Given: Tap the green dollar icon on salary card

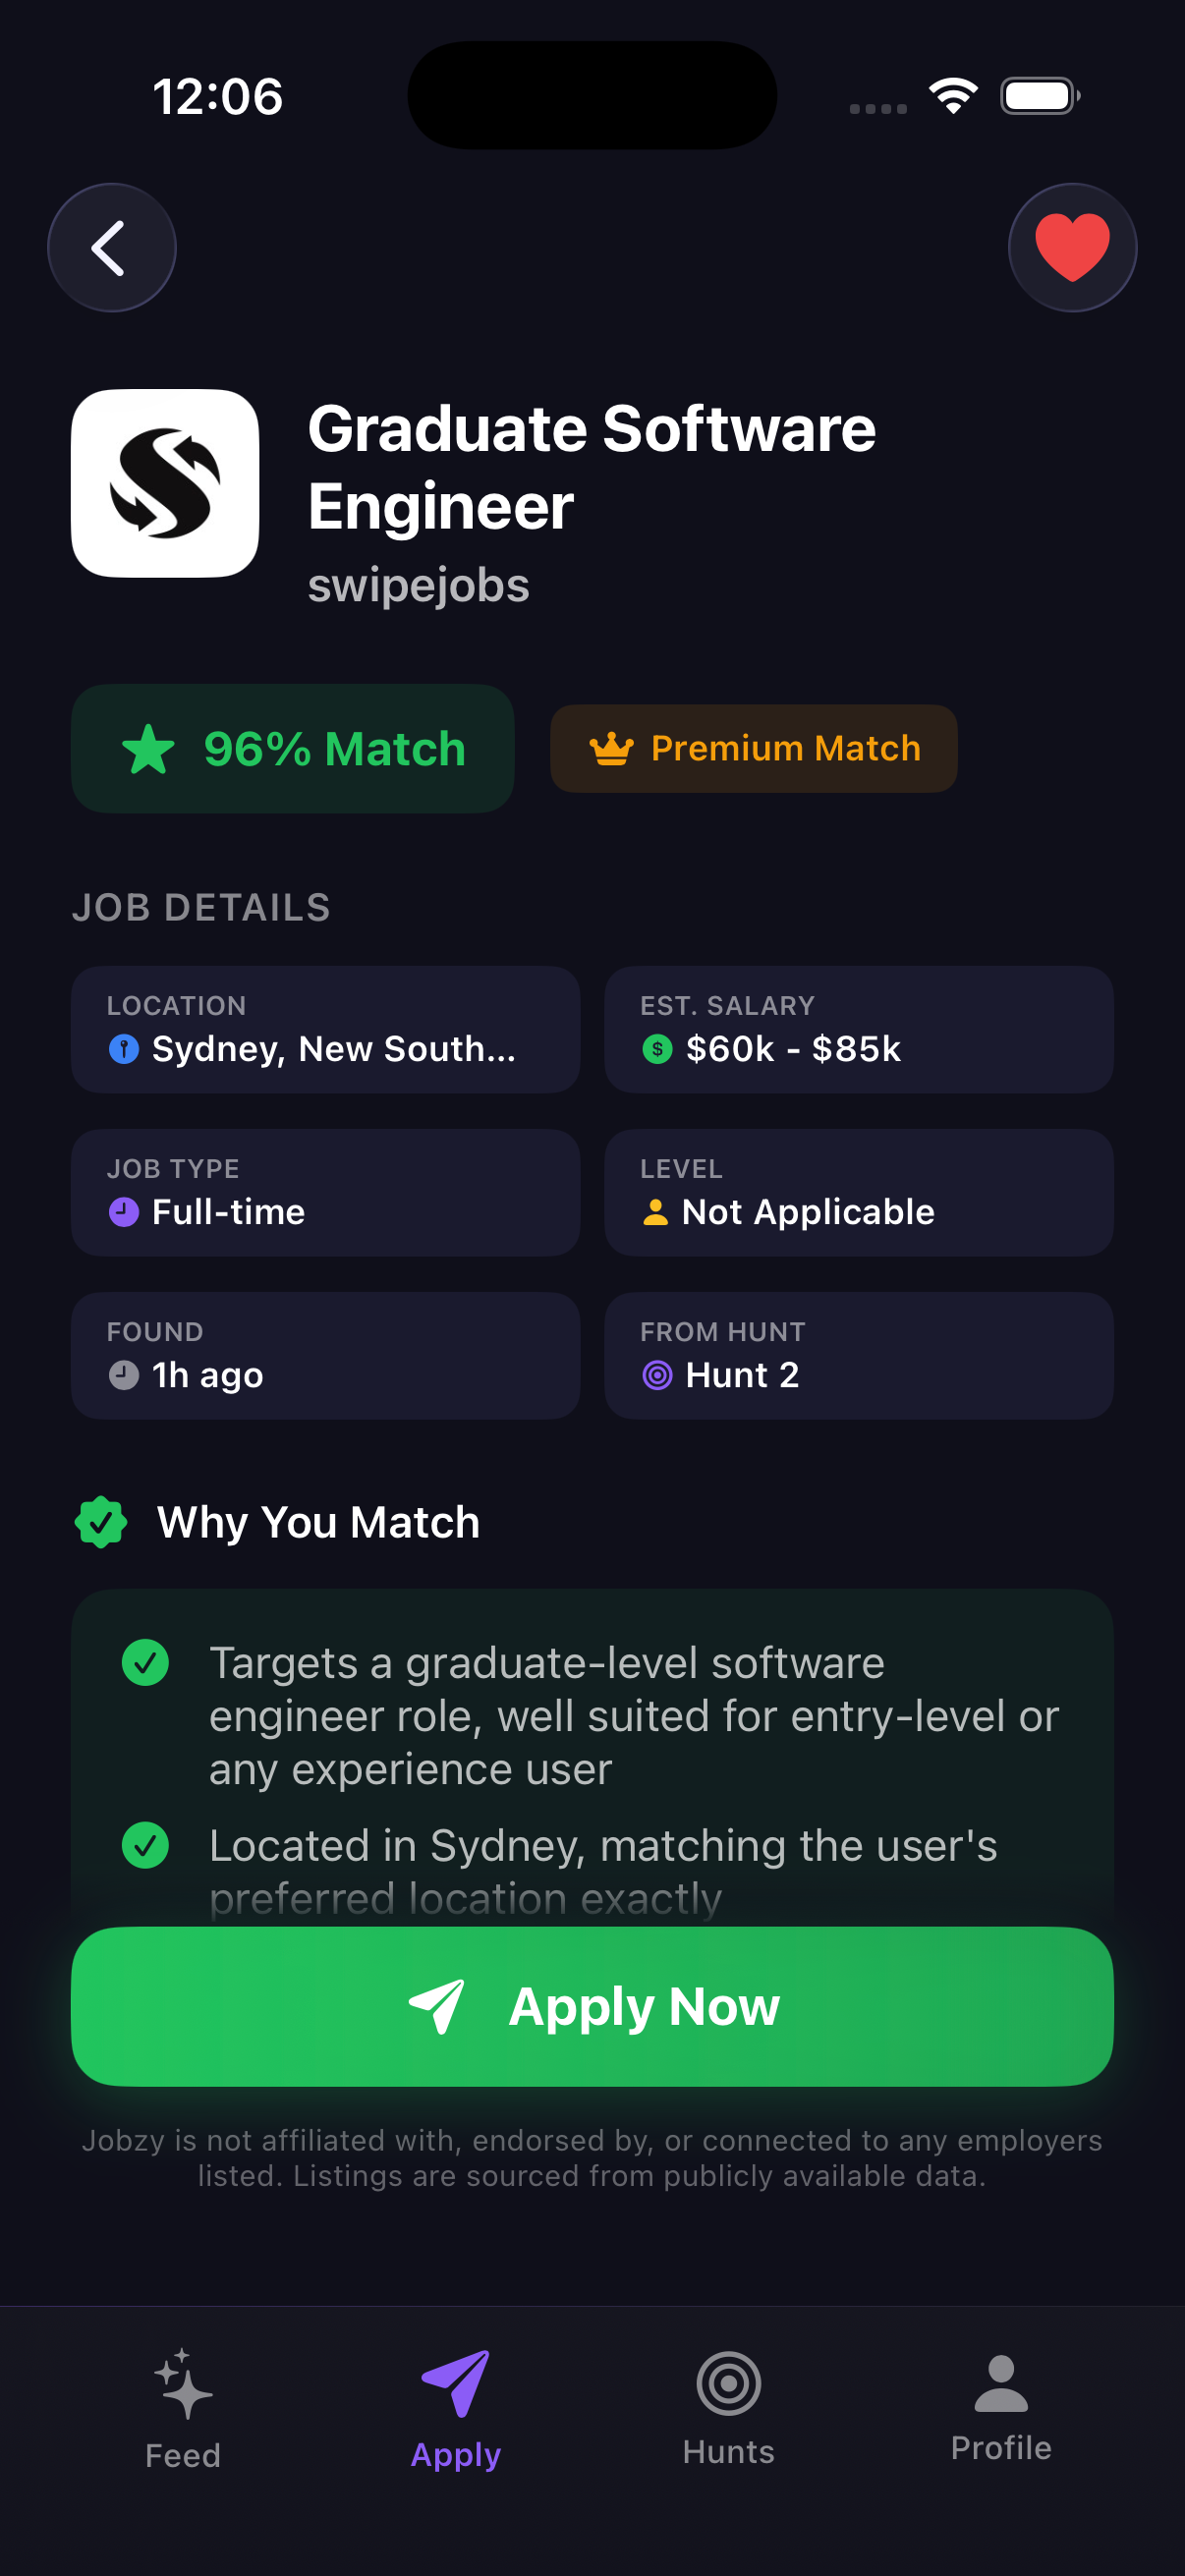Looking at the screenshot, I should pos(656,1049).
